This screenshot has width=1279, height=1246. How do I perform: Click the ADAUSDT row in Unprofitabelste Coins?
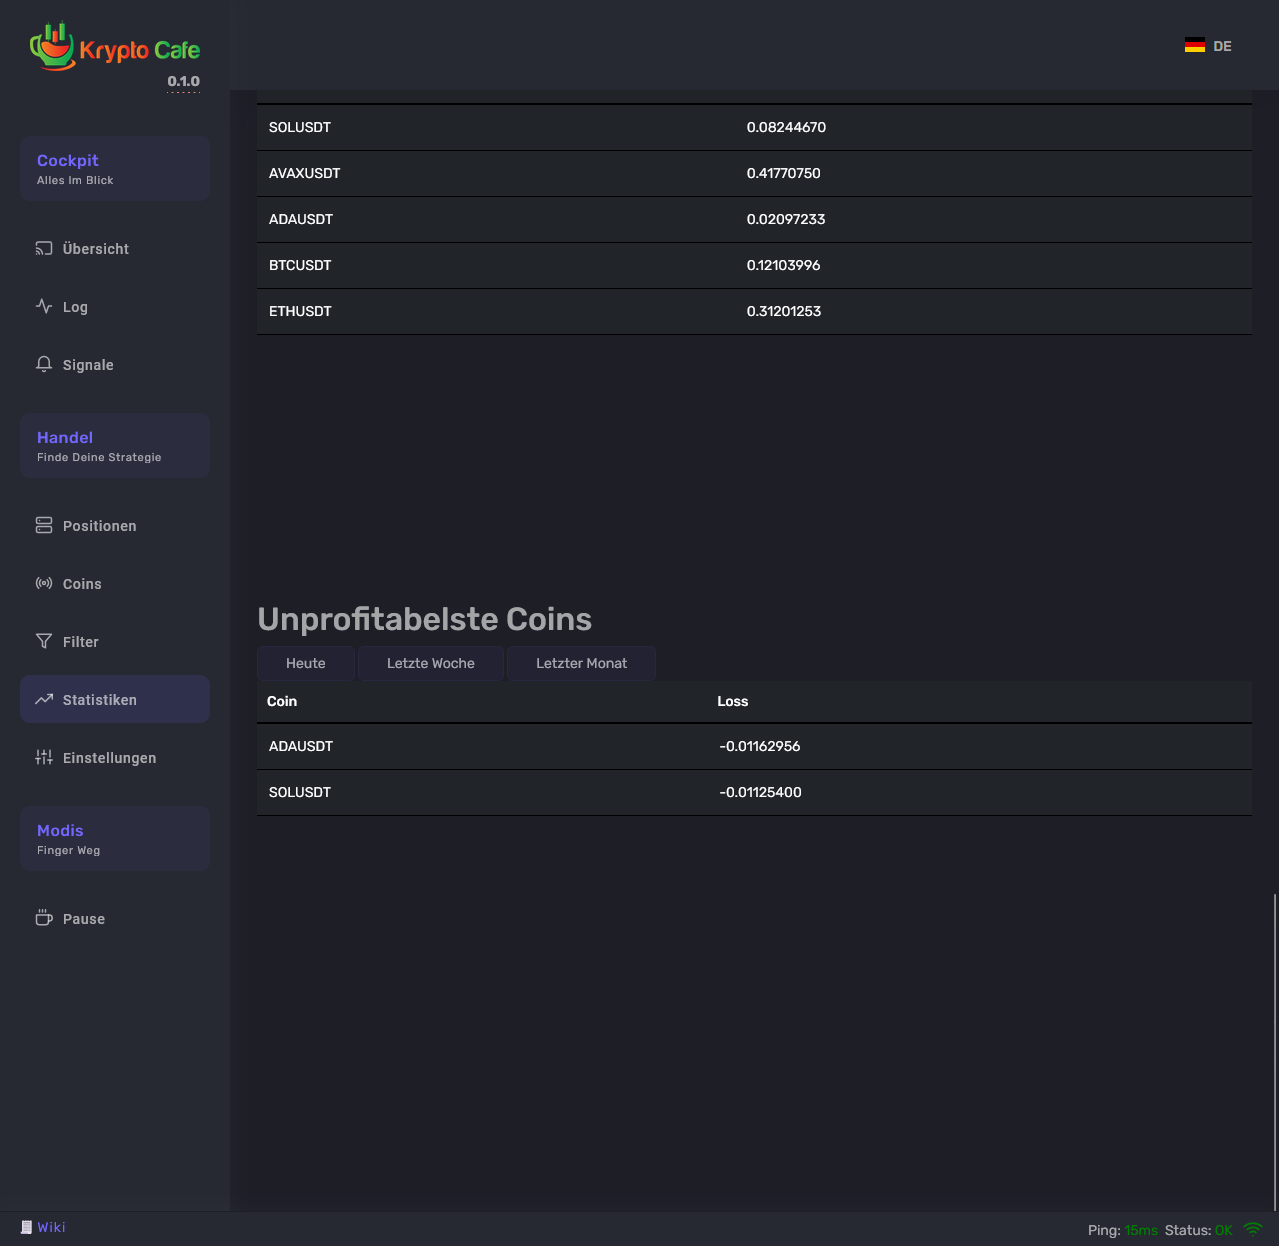753,746
